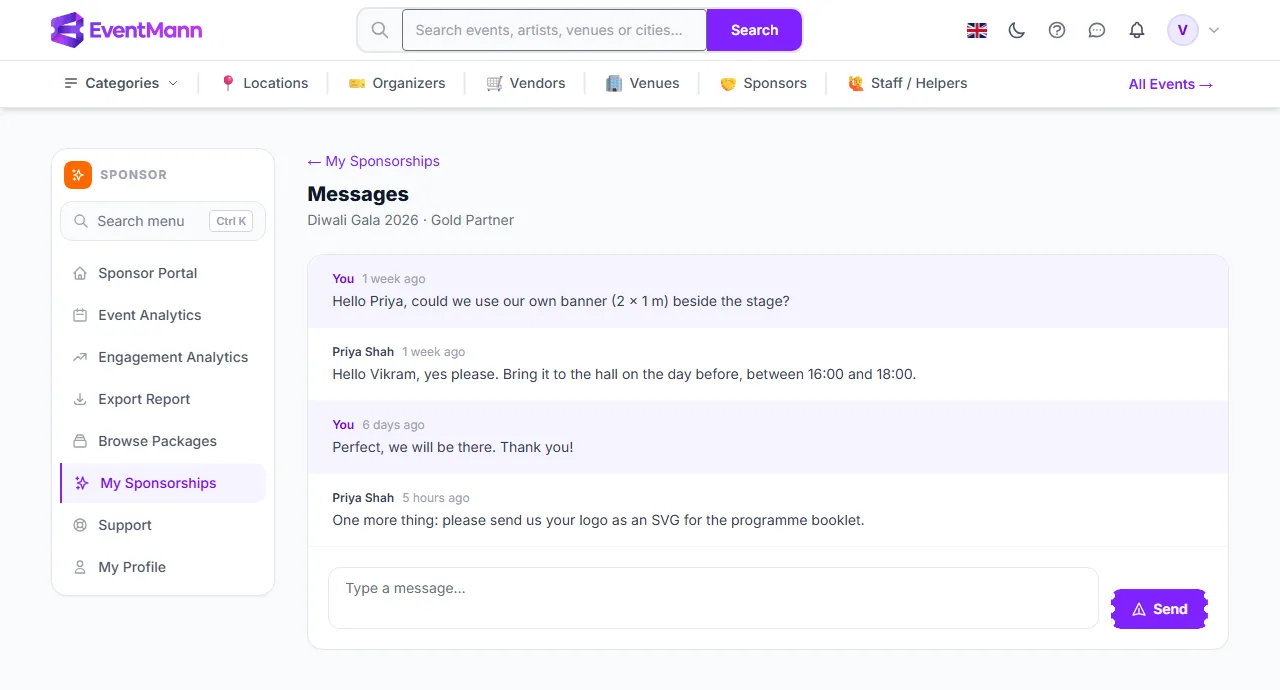
Task: Click the Messages heading
Action: [358, 194]
